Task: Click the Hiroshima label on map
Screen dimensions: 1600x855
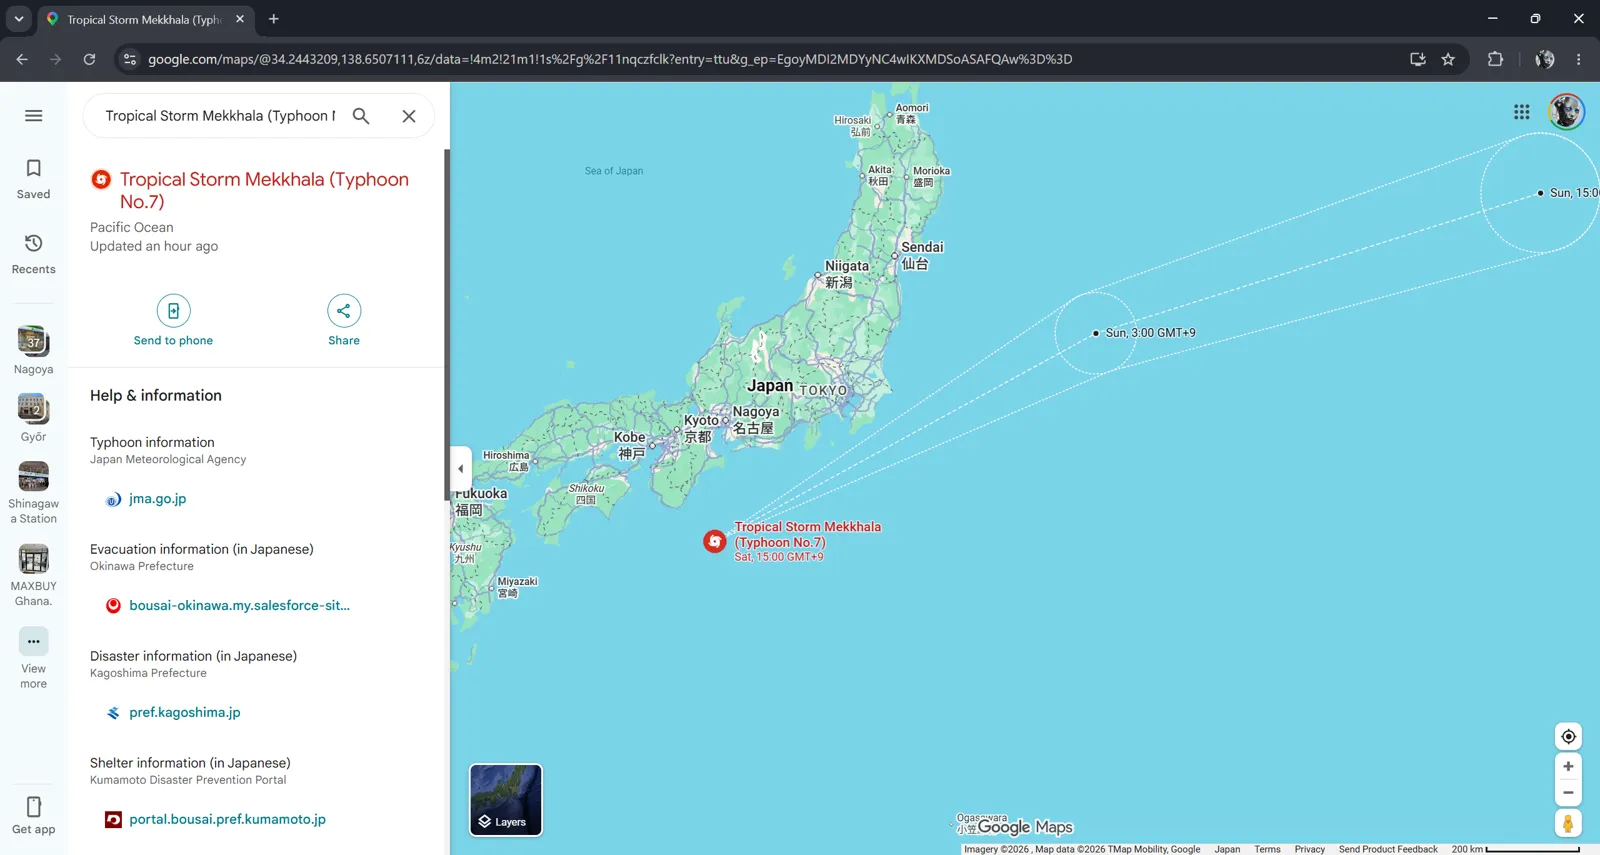Action: coord(507,461)
